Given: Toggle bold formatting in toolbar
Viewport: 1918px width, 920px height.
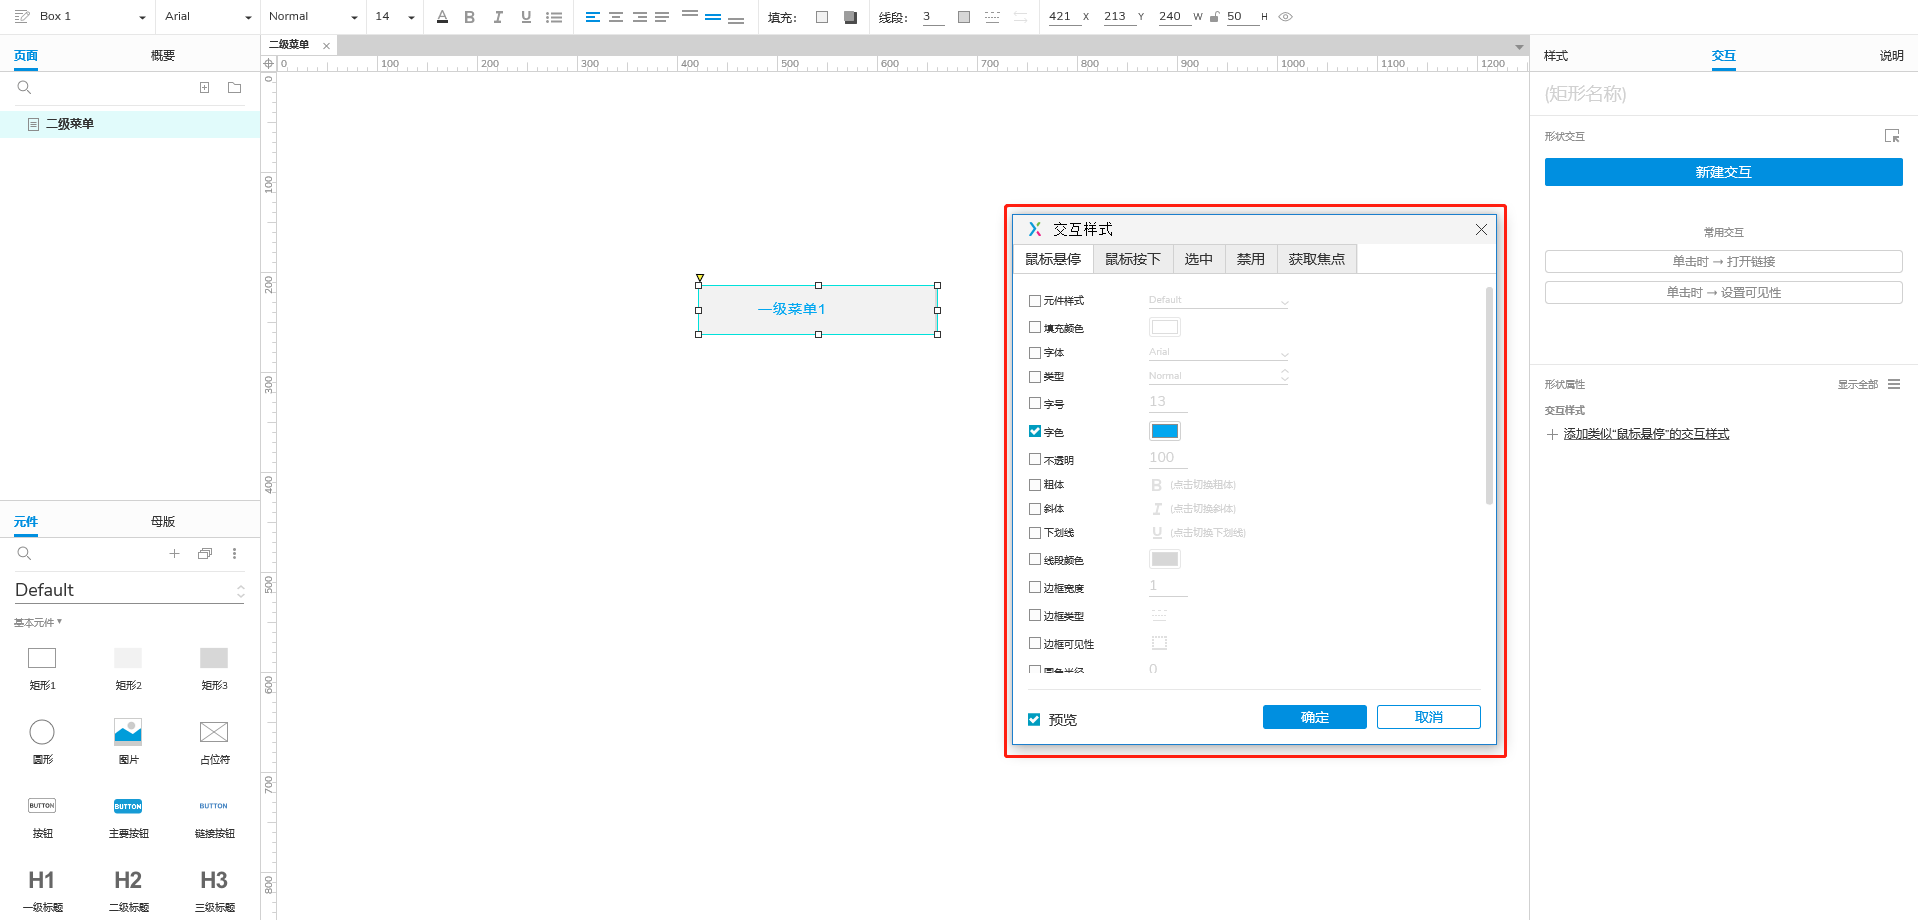Looking at the screenshot, I should click(469, 17).
